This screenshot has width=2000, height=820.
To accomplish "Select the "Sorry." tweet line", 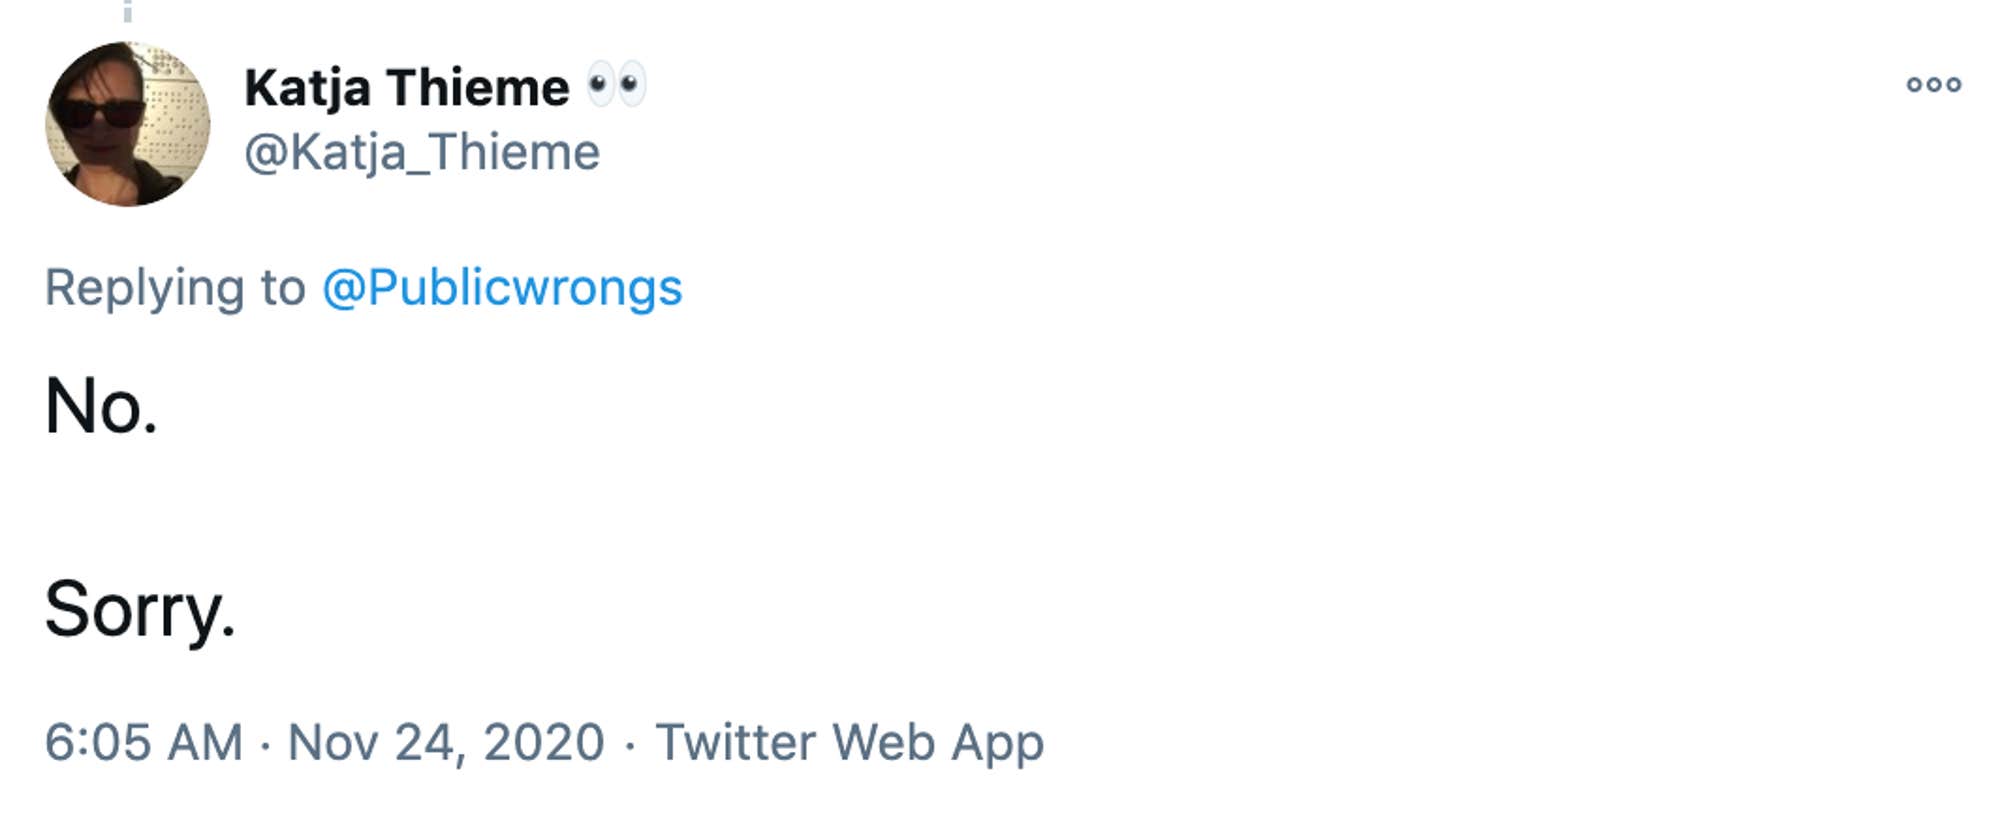I will [x=140, y=610].
